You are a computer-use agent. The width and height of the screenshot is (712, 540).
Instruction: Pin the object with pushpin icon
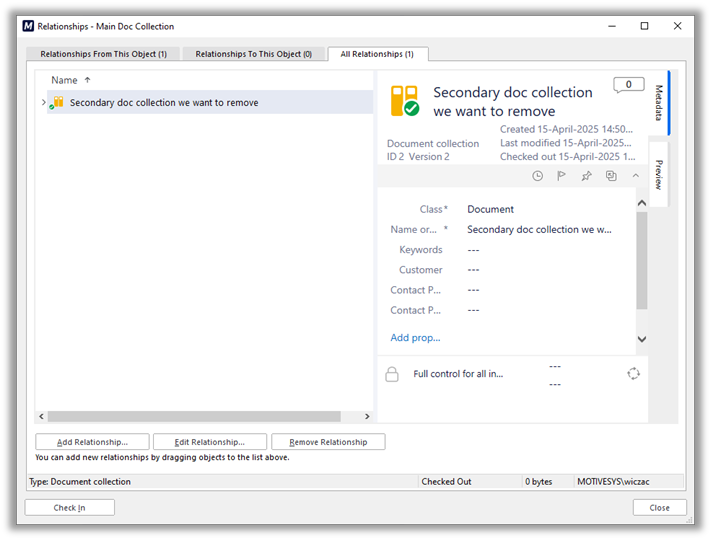click(586, 176)
